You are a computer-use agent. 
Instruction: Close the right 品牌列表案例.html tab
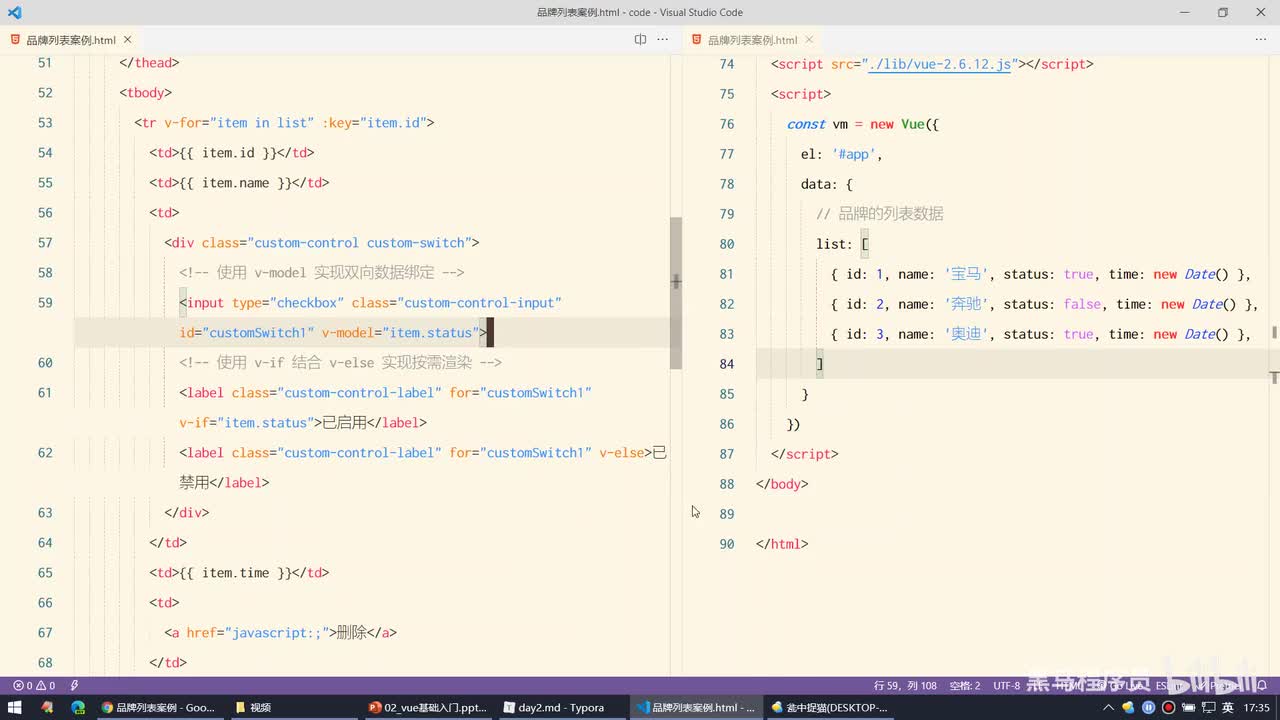click(x=809, y=40)
